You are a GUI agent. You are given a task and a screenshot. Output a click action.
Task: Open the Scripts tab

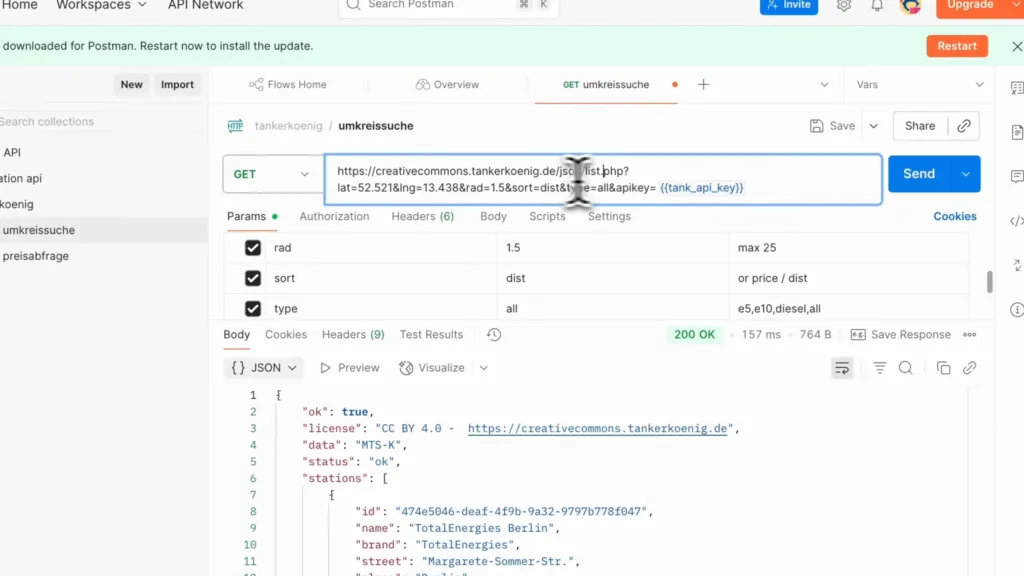[547, 217]
